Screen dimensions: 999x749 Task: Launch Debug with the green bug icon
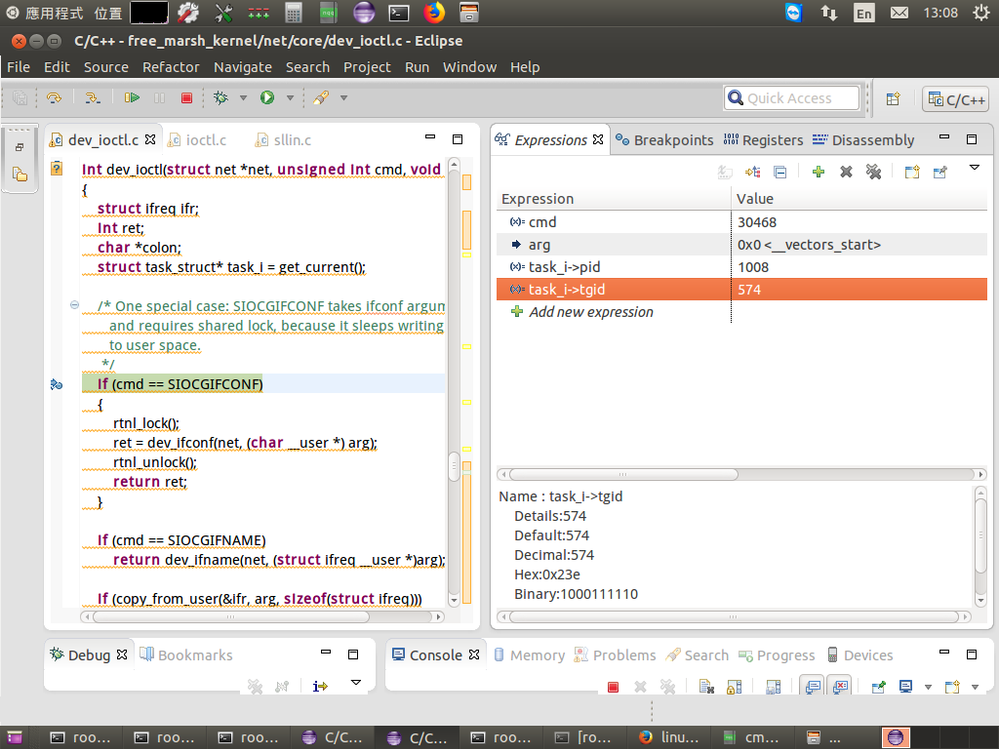tap(220, 97)
